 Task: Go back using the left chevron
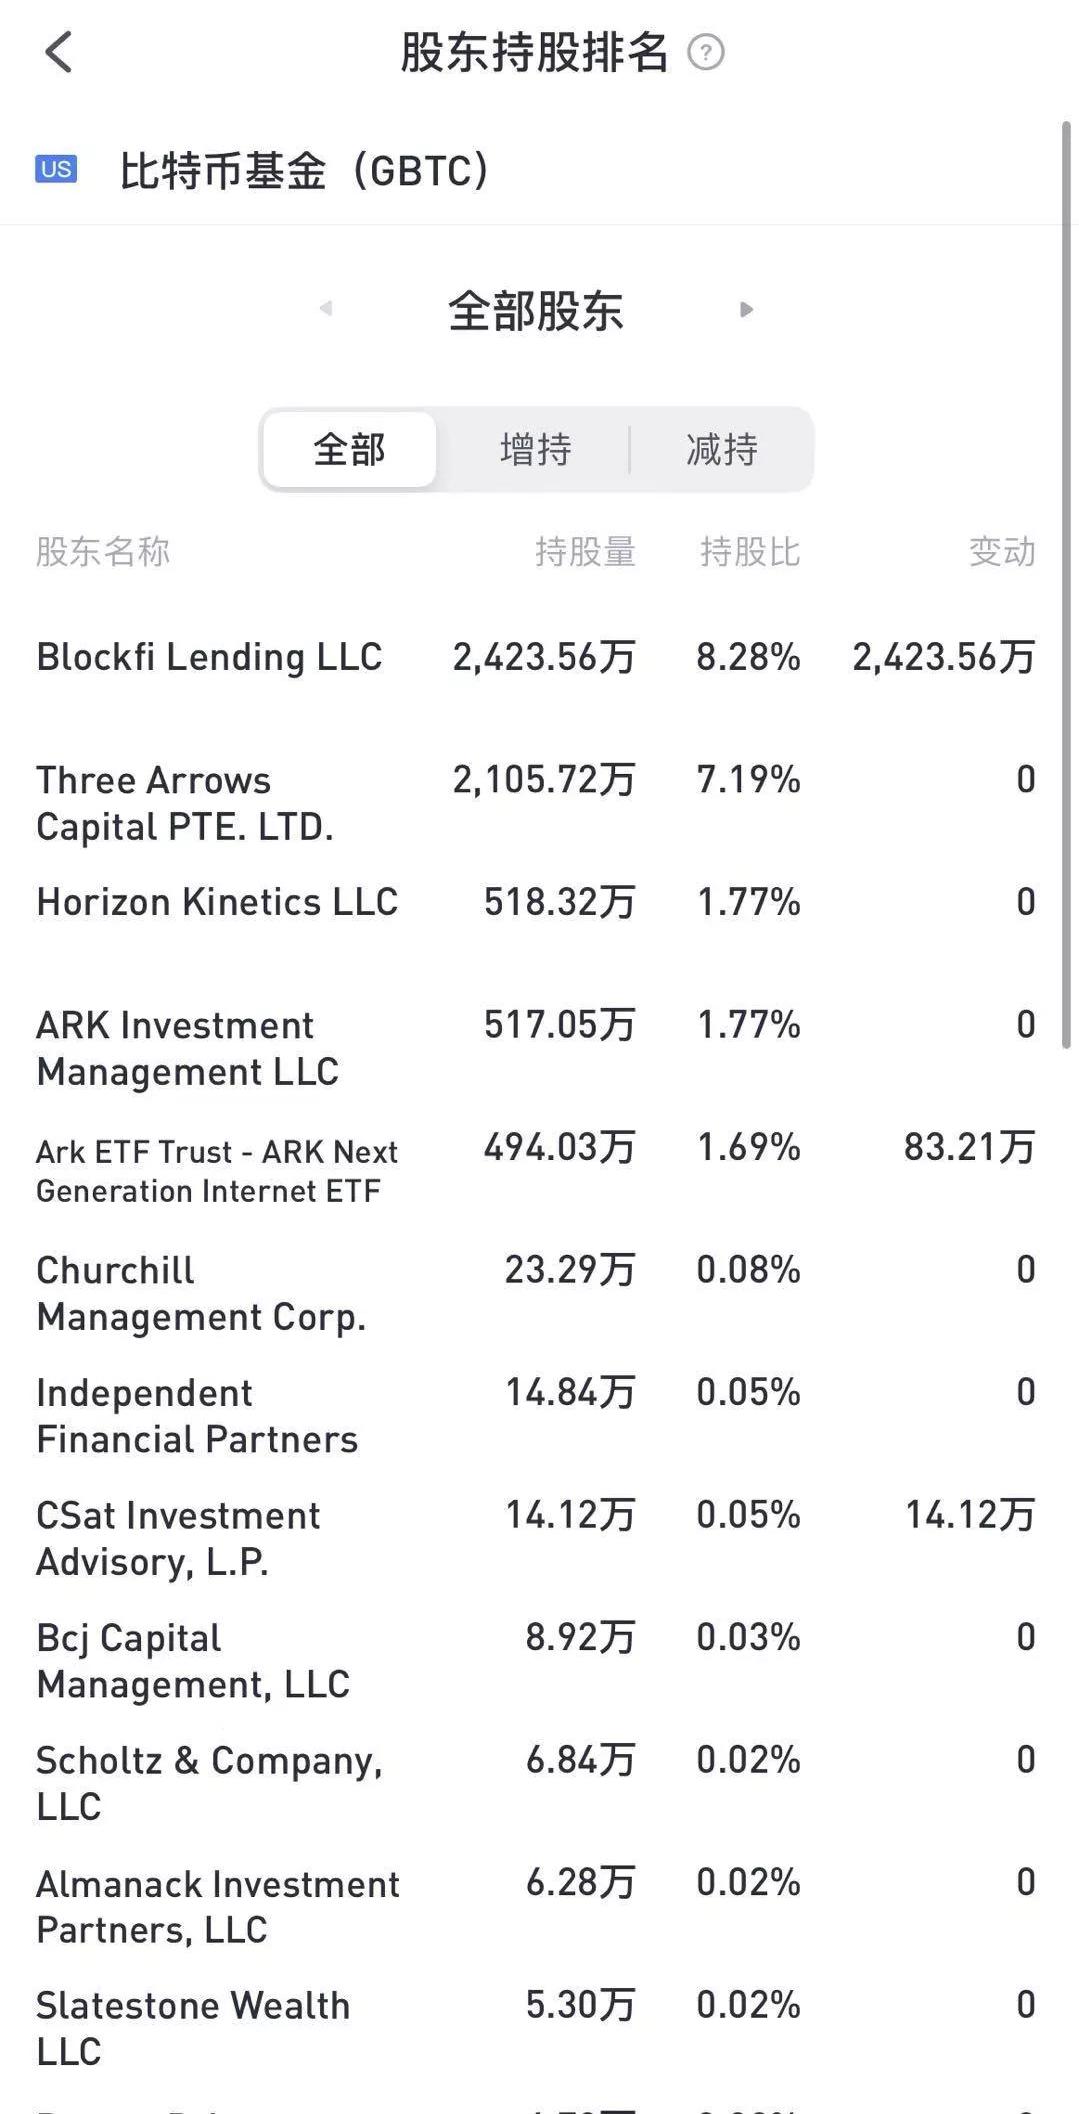(59, 52)
